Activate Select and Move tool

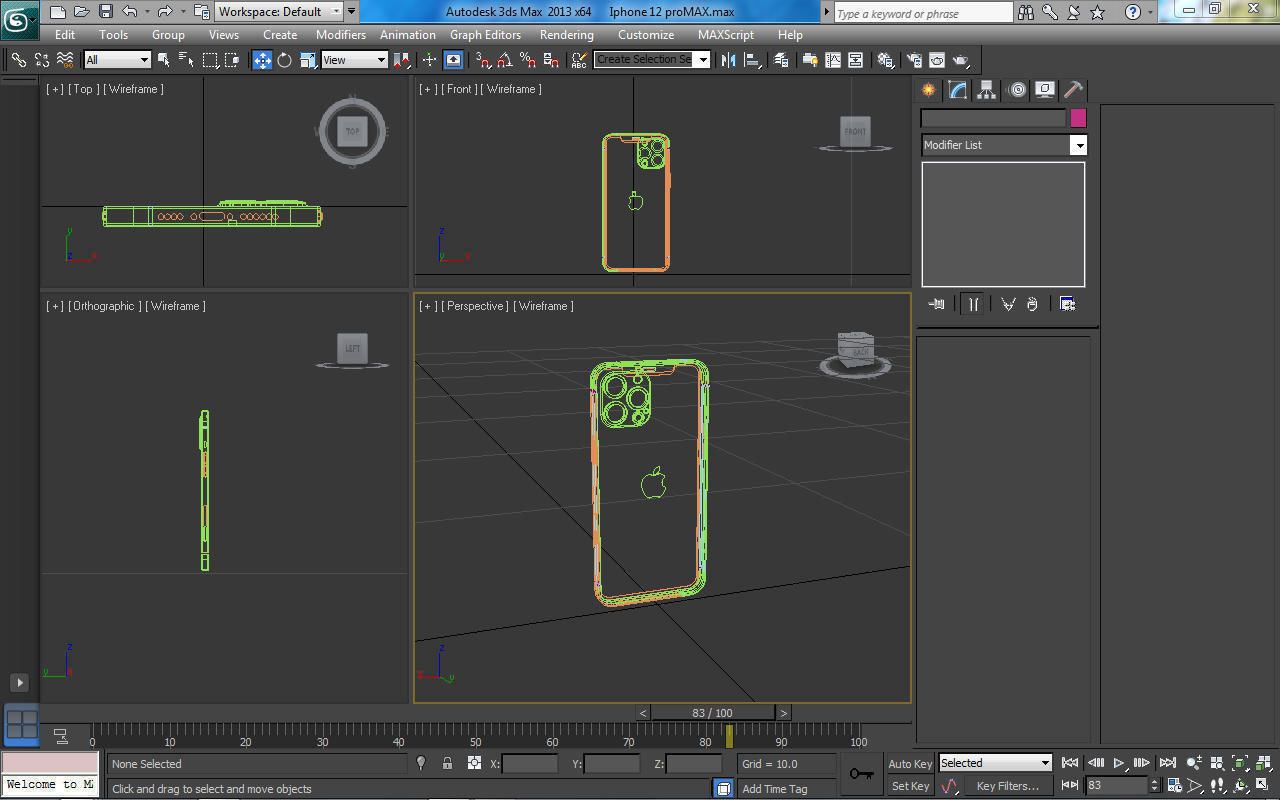[x=262, y=60]
